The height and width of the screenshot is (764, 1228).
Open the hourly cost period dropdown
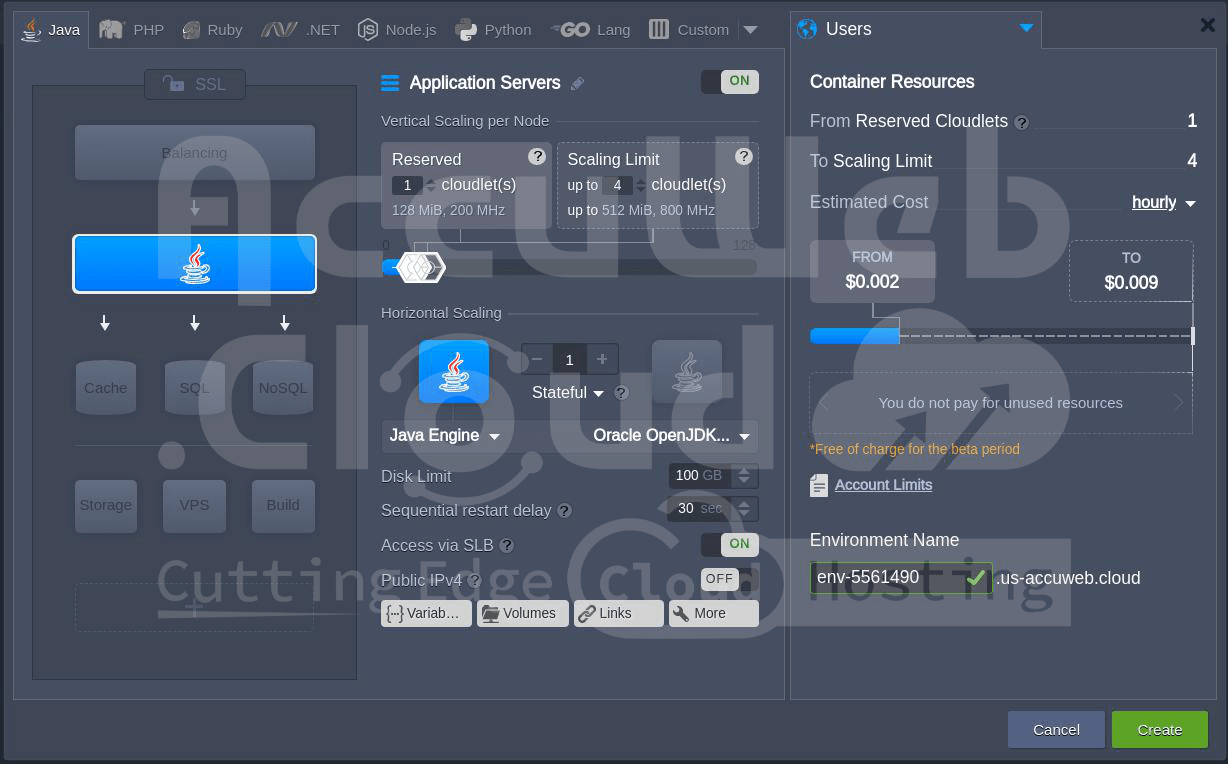click(x=1164, y=202)
